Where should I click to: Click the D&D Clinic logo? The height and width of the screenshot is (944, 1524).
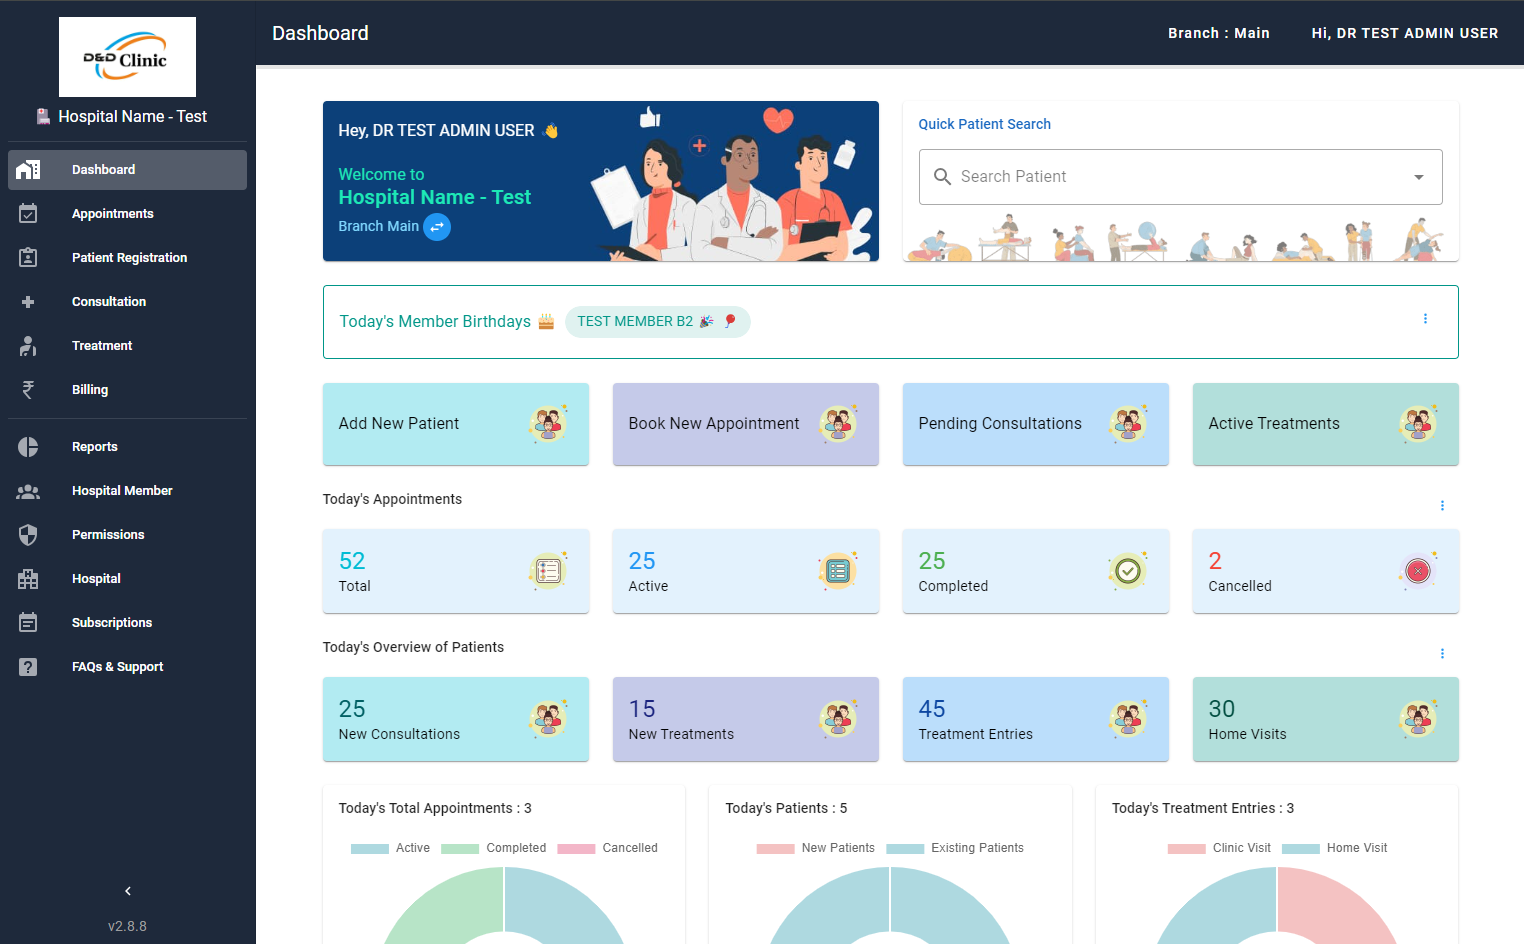[127, 57]
